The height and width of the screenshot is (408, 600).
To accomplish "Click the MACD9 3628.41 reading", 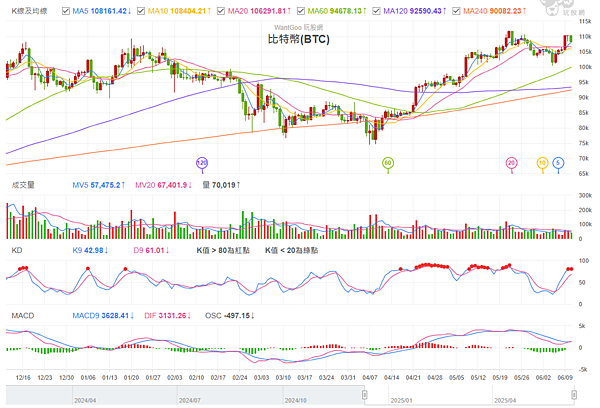I will pyautogui.click(x=101, y=316).
